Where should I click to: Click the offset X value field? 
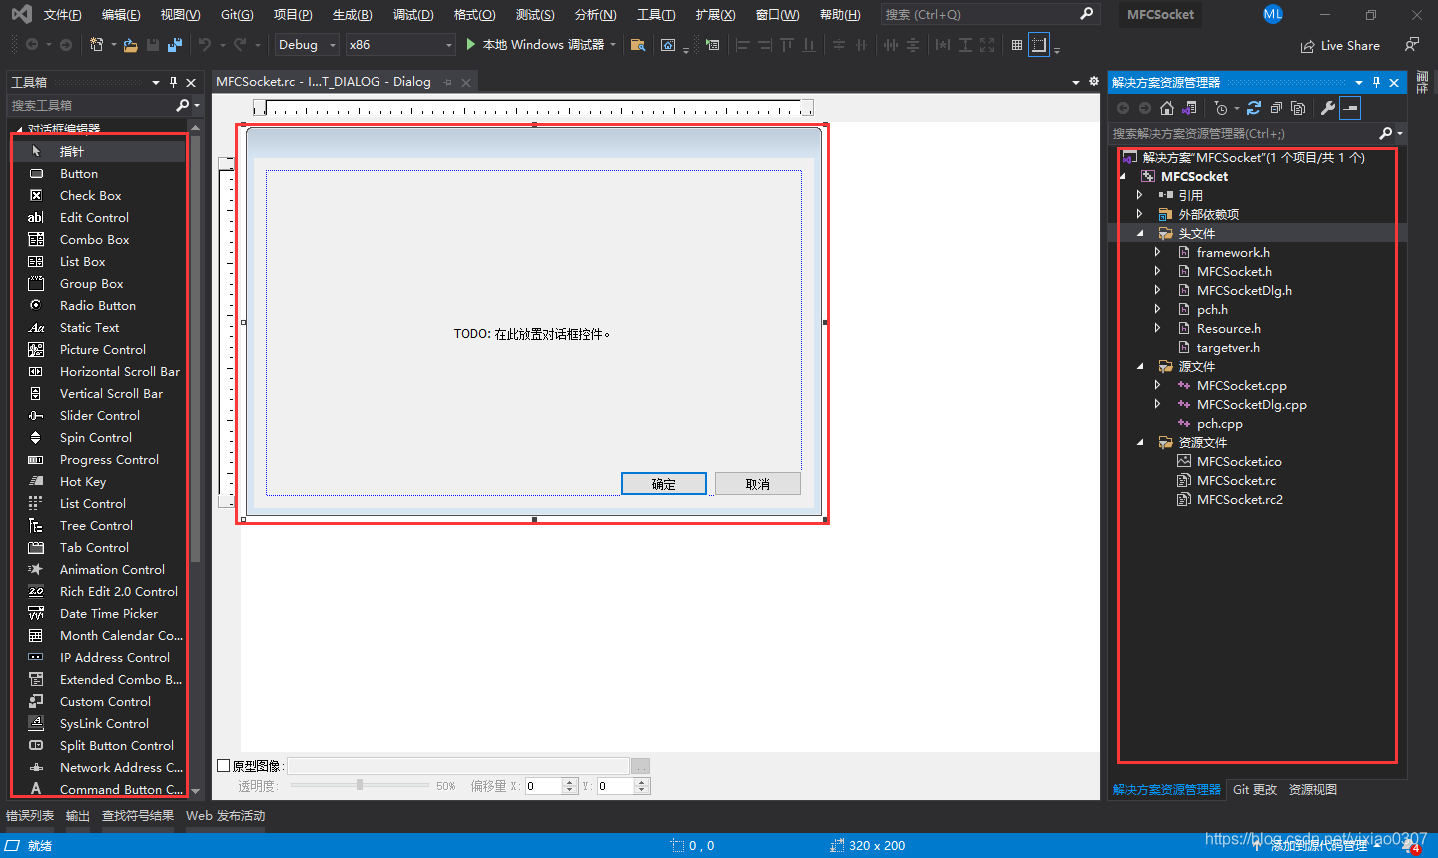click(x=543, y=786)
